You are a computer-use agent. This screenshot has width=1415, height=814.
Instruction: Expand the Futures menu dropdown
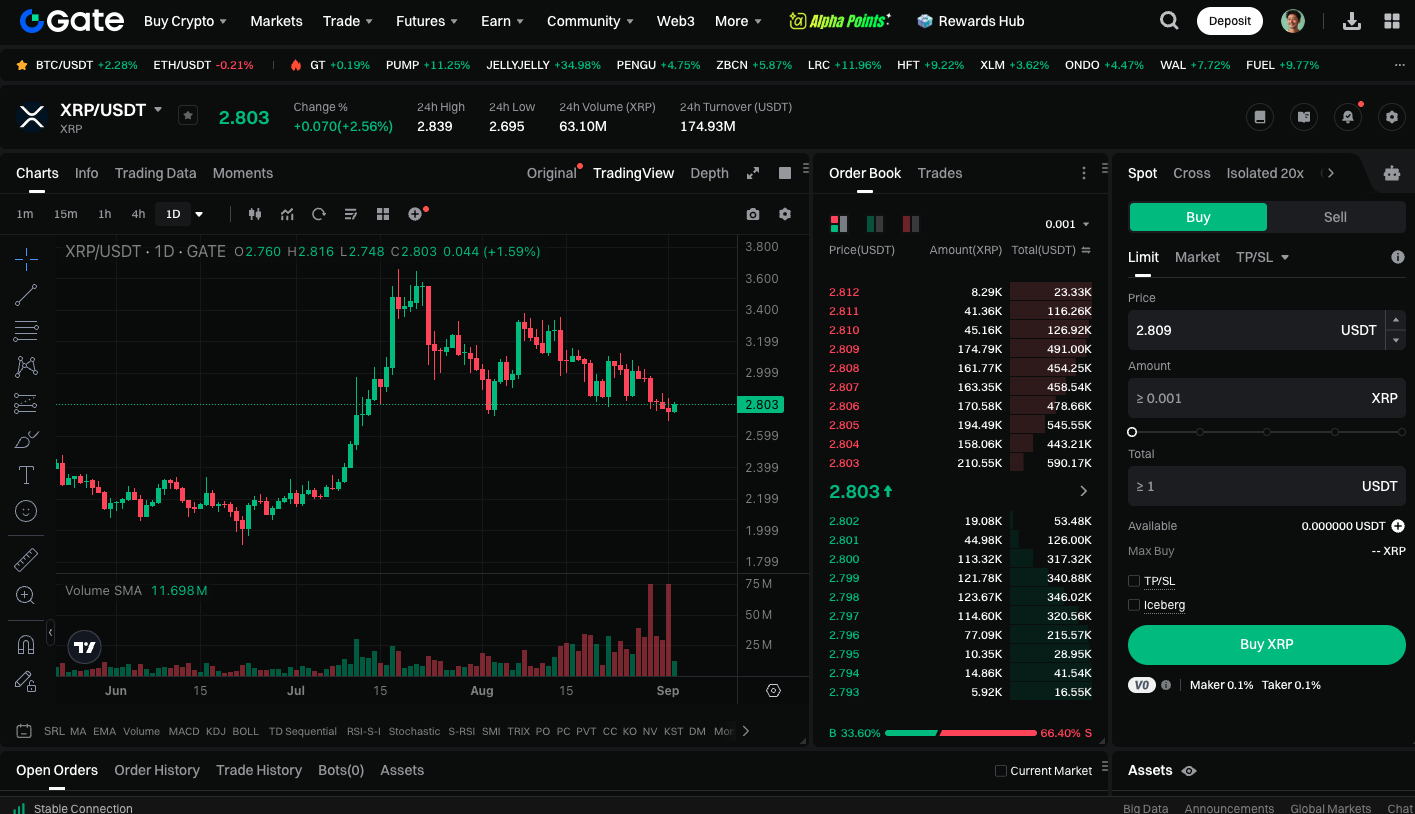427,21
